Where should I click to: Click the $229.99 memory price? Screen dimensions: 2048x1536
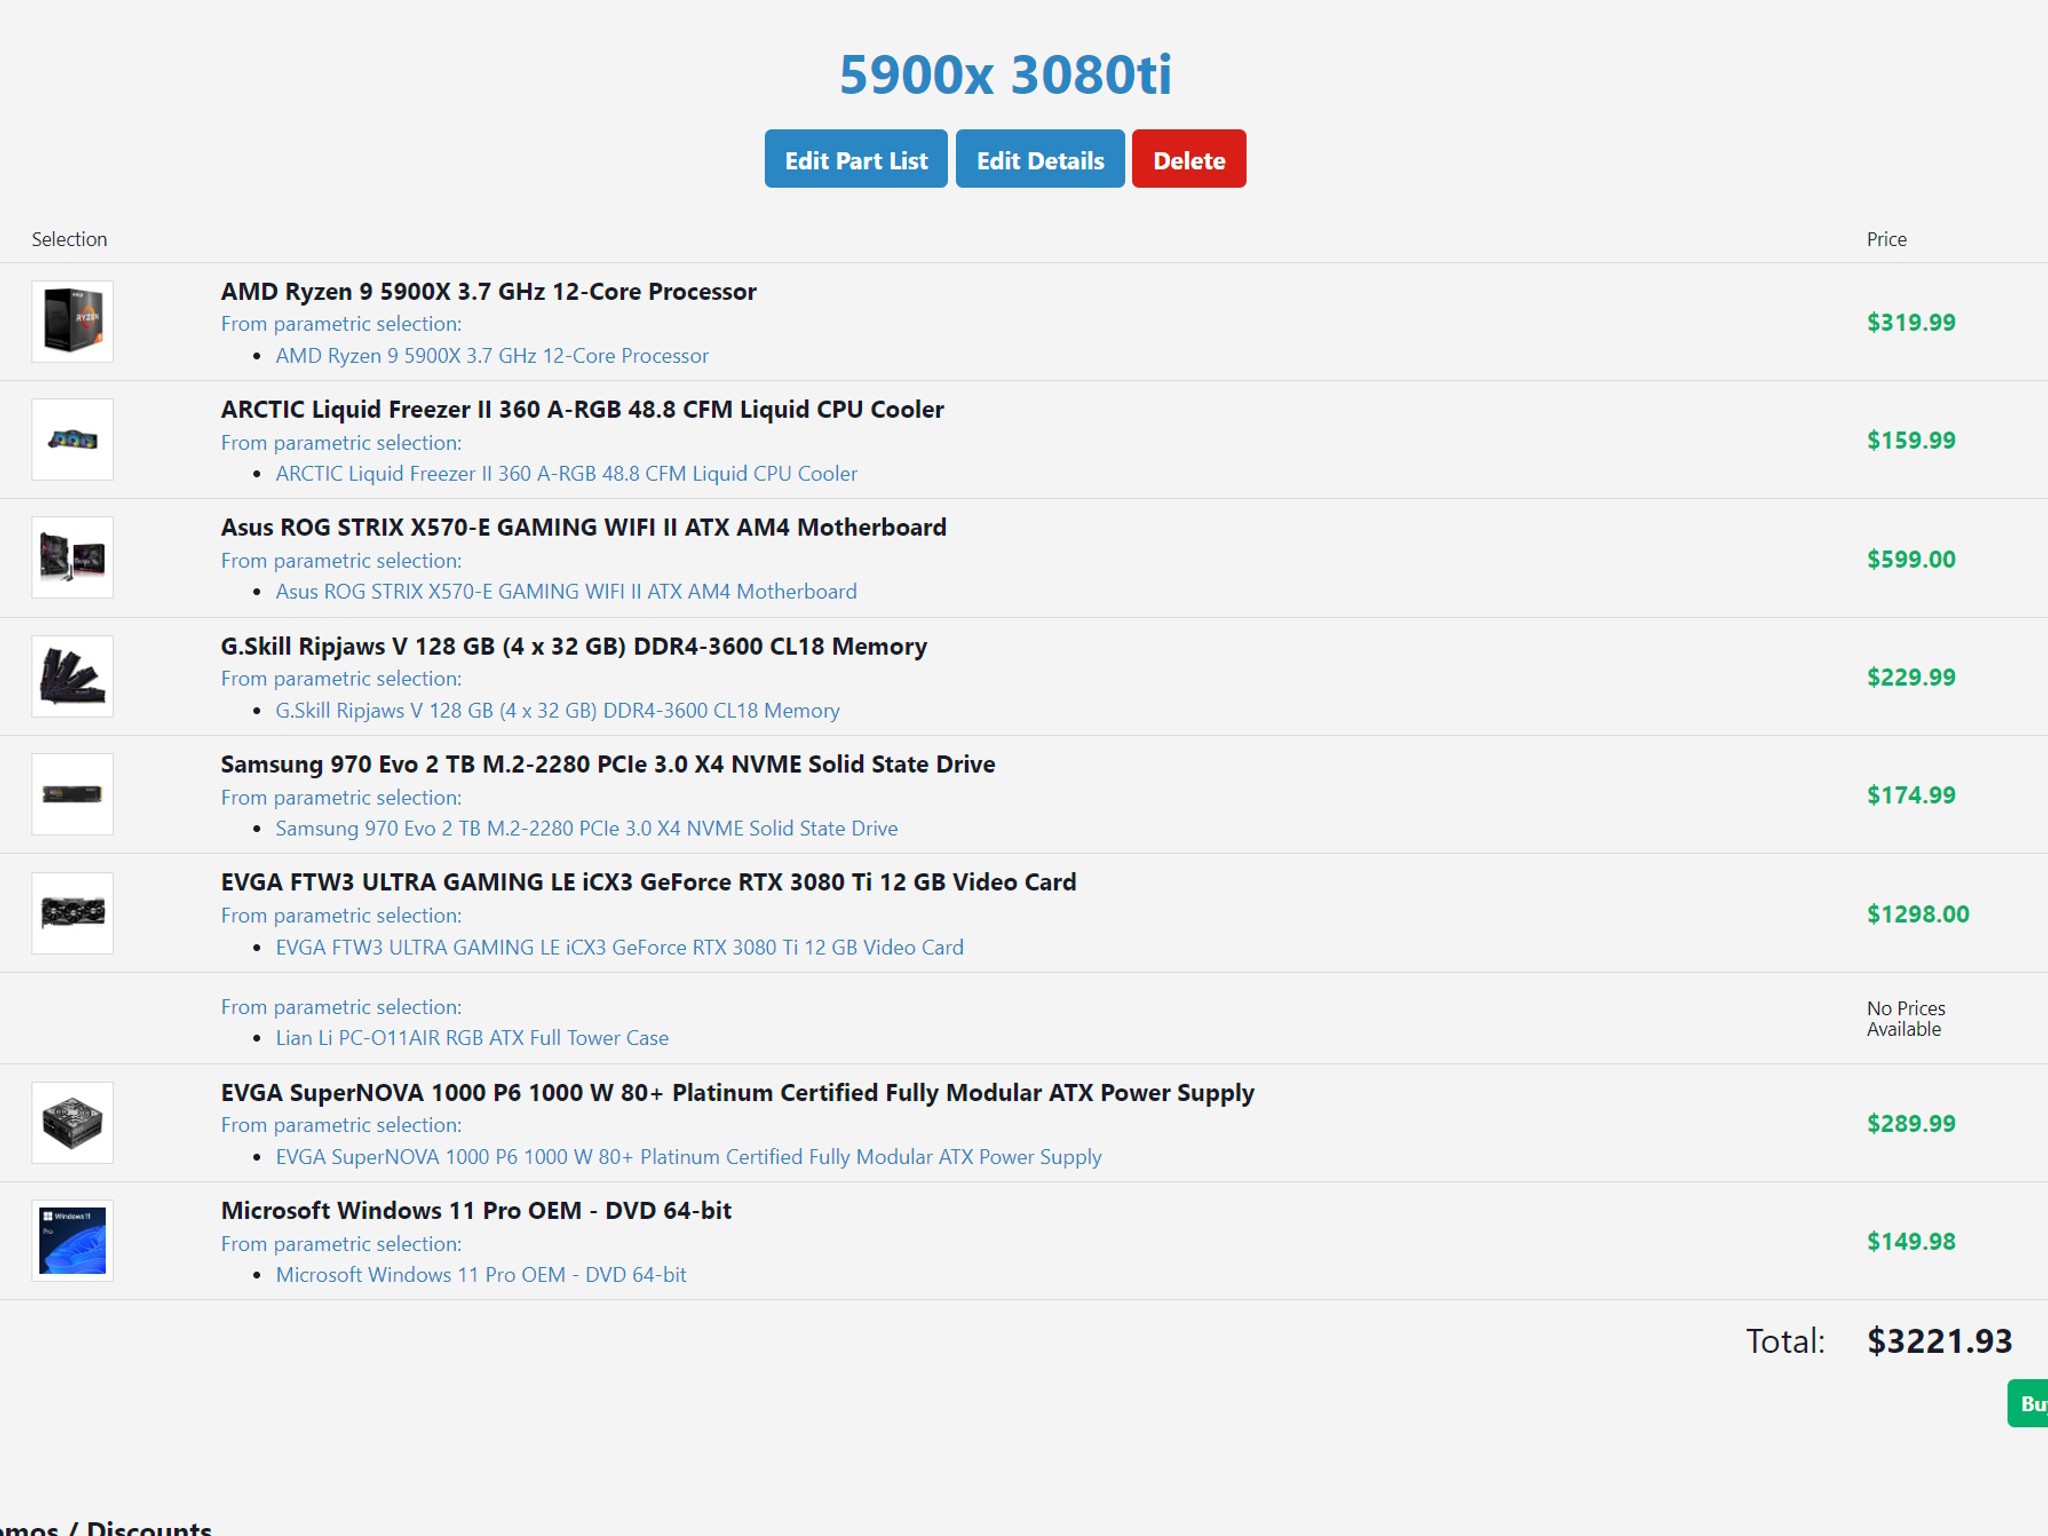coord(1911,677)
